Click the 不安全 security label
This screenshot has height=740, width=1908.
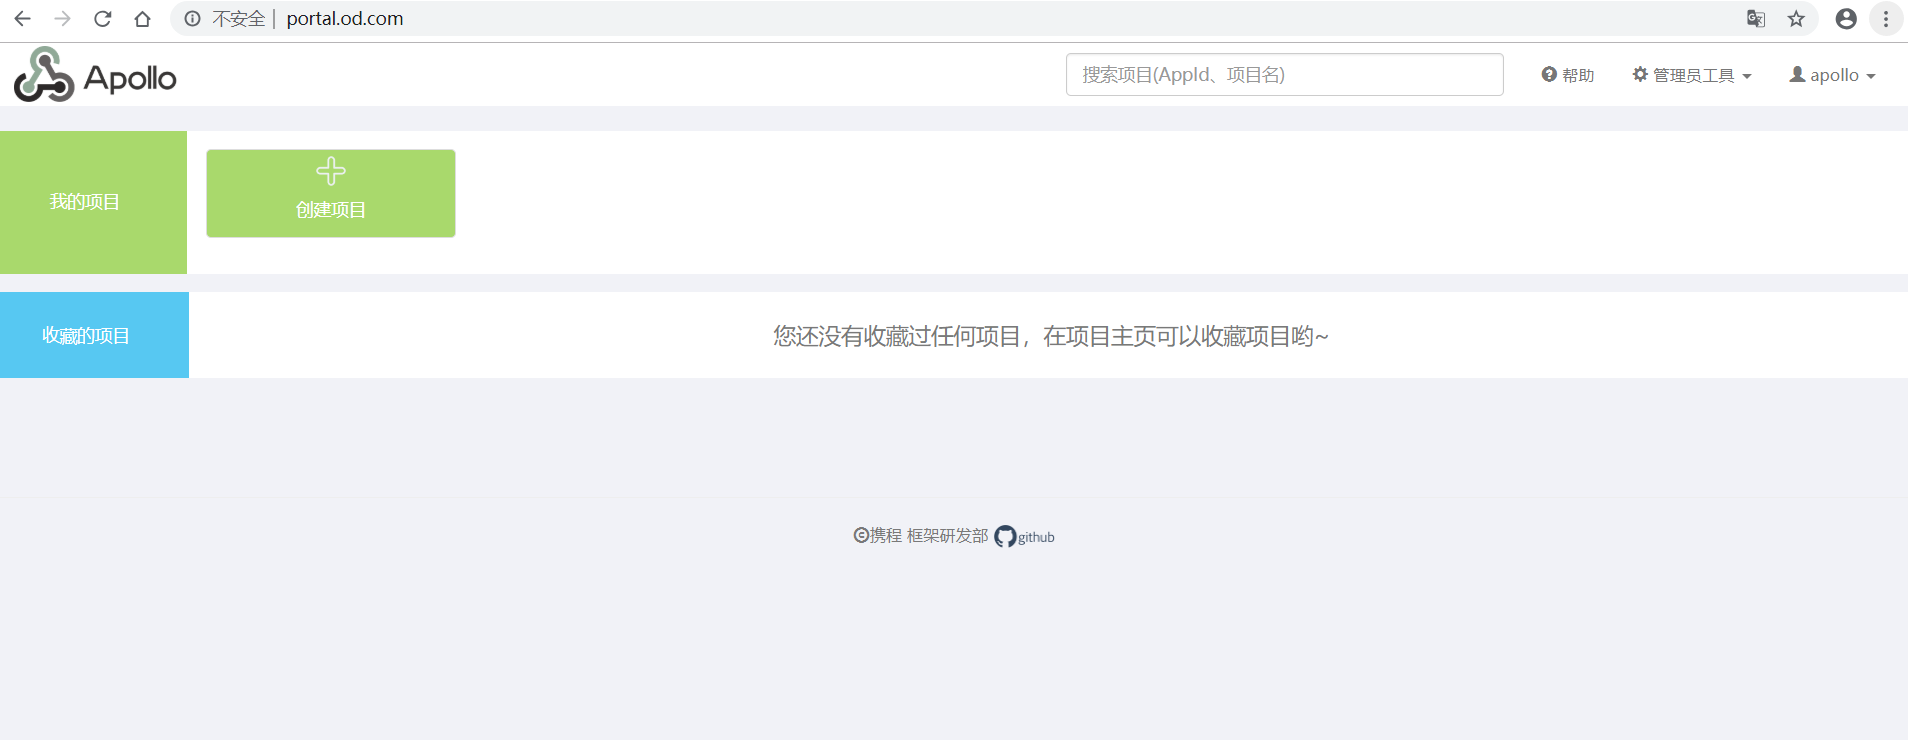pos(238,19)
